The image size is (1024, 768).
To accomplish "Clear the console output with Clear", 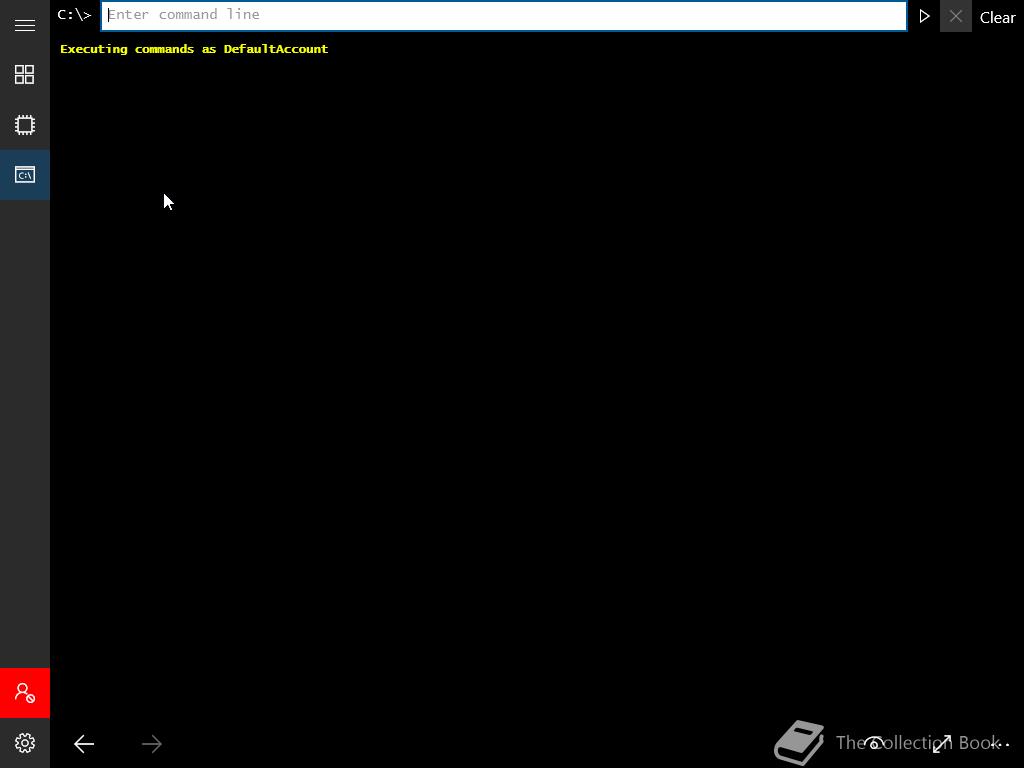I will coord(997,18).
